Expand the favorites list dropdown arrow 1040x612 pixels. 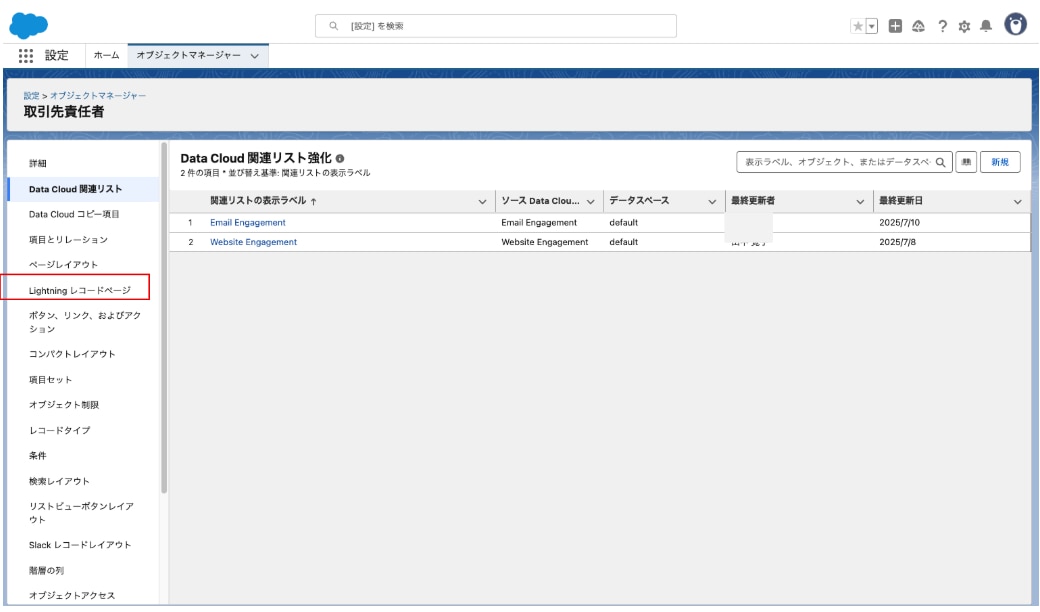pos(871,26)
